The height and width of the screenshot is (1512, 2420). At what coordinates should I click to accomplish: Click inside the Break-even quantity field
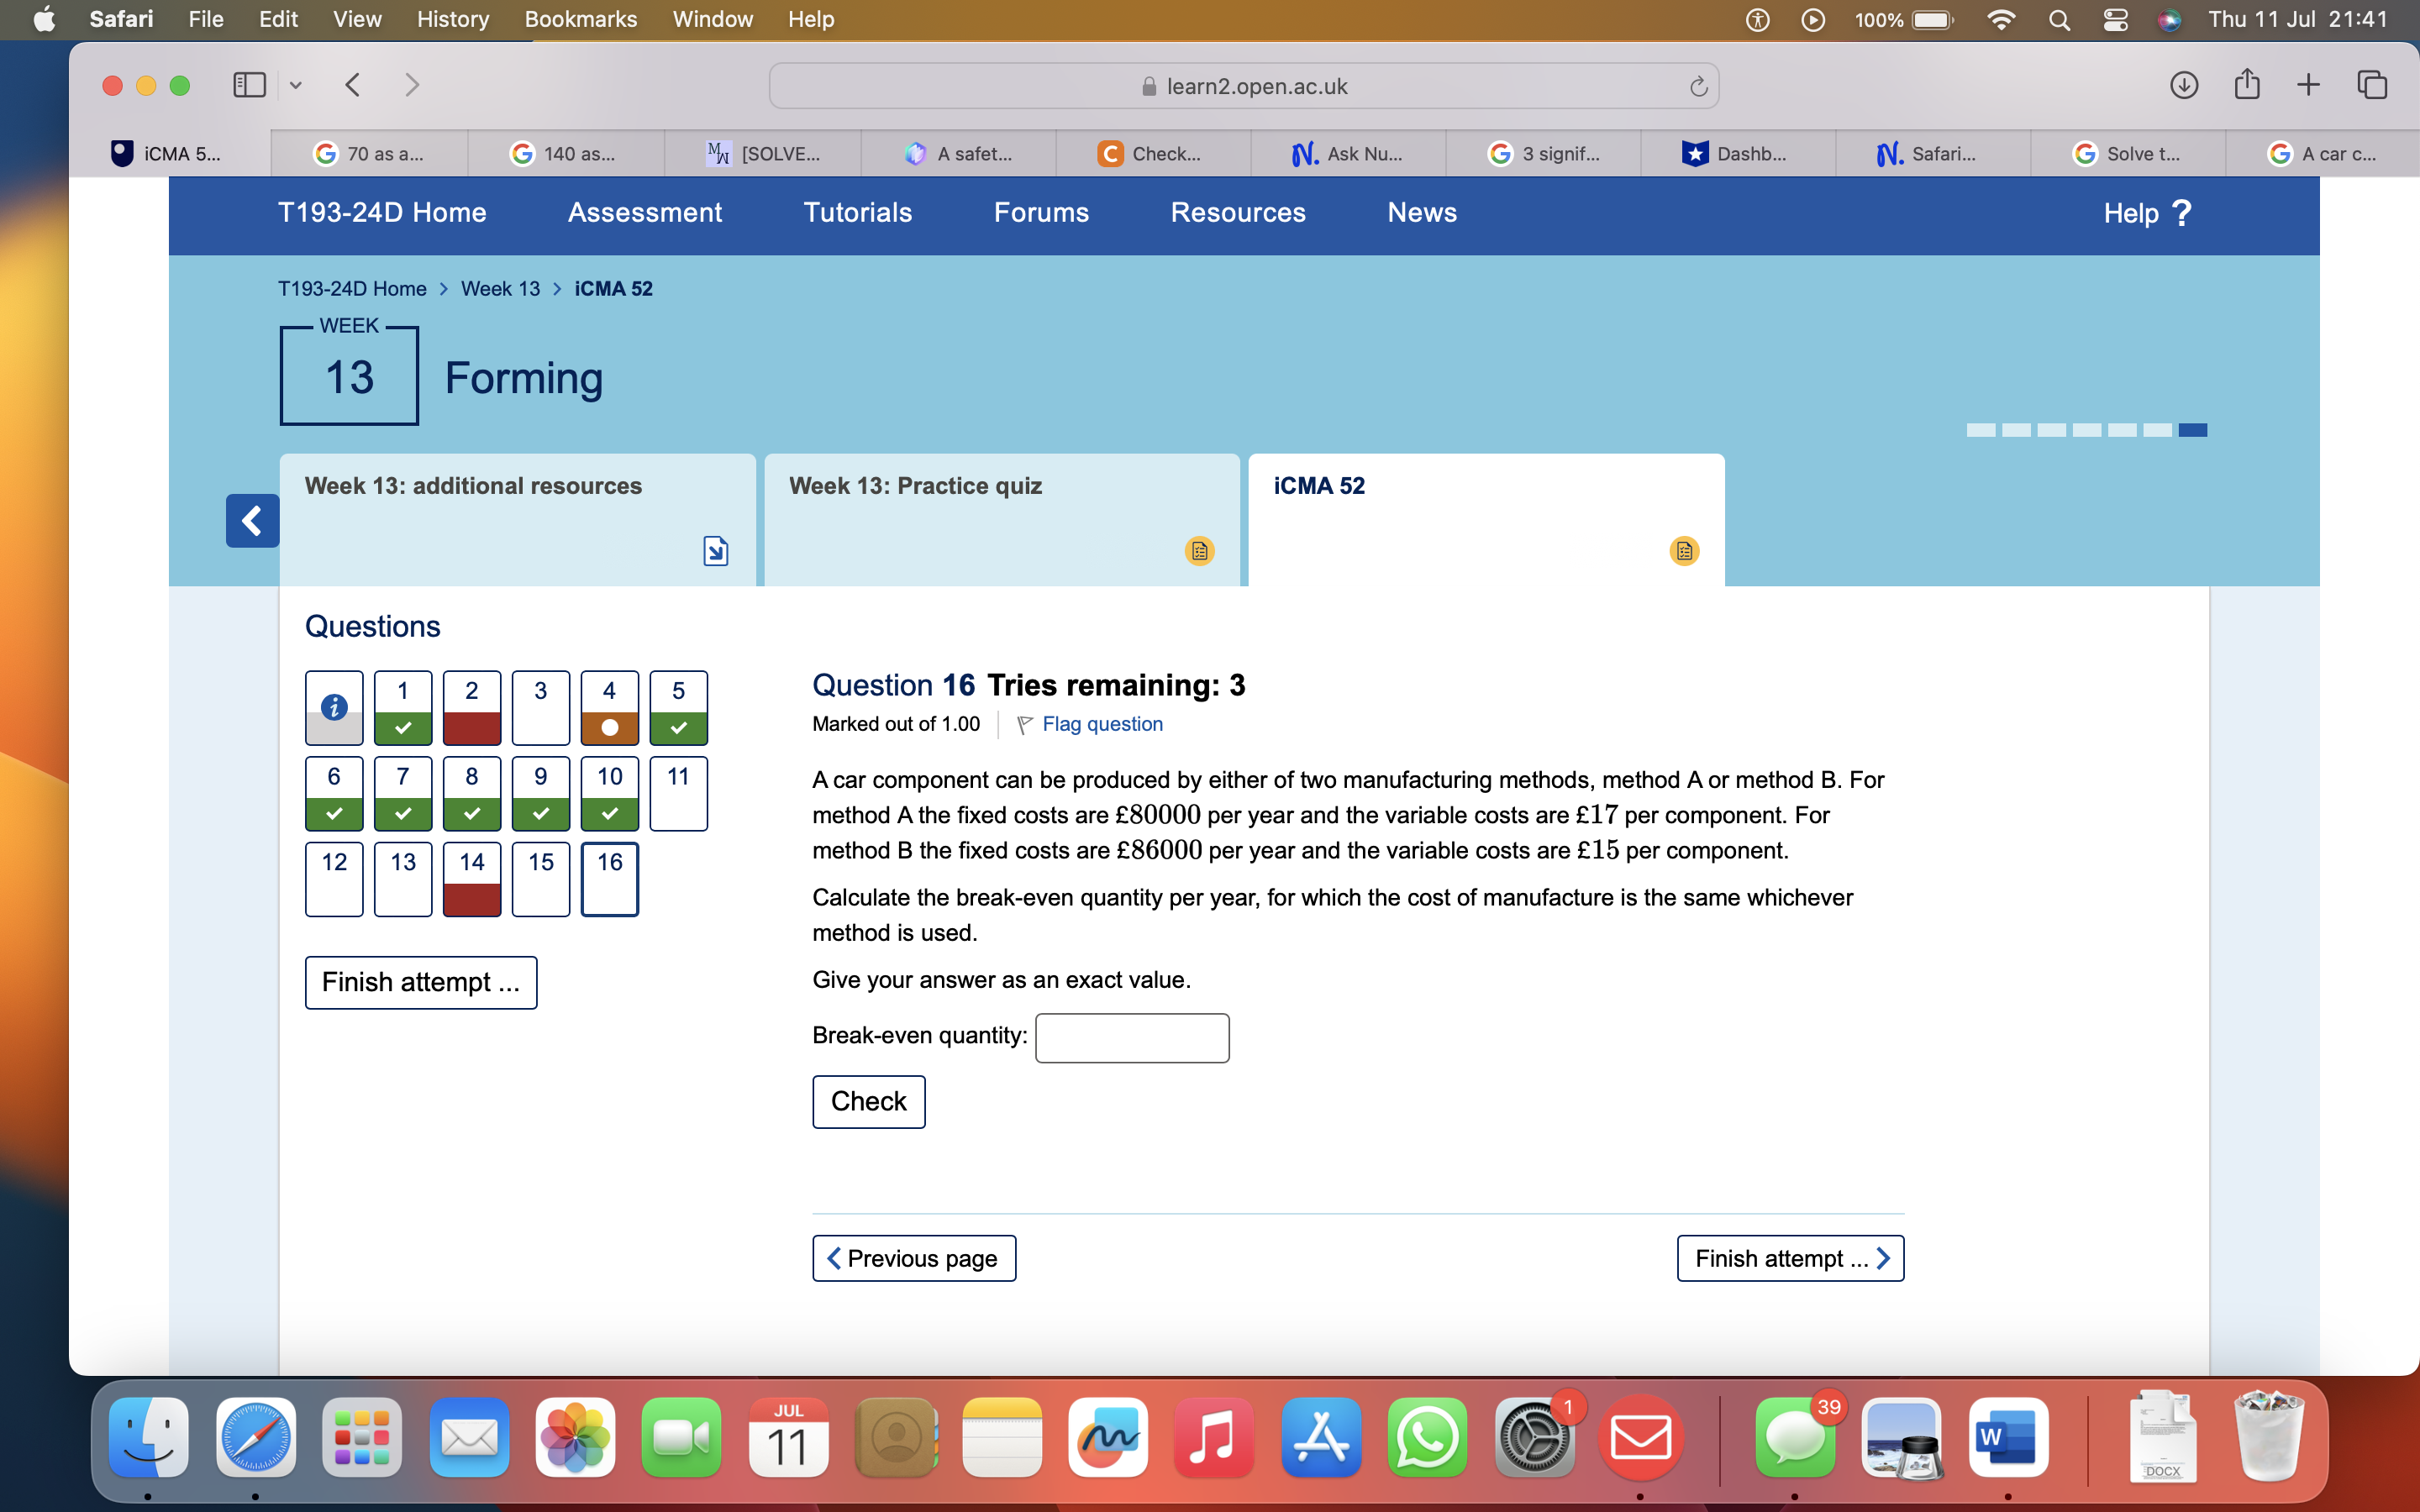click(1131, 1037)
